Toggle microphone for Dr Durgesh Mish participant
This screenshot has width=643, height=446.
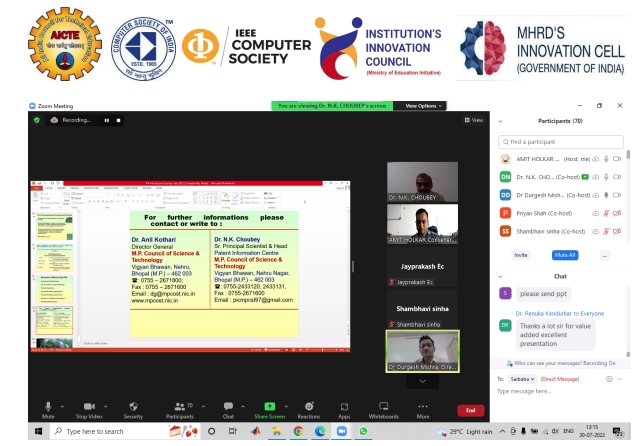pos(606,195)
